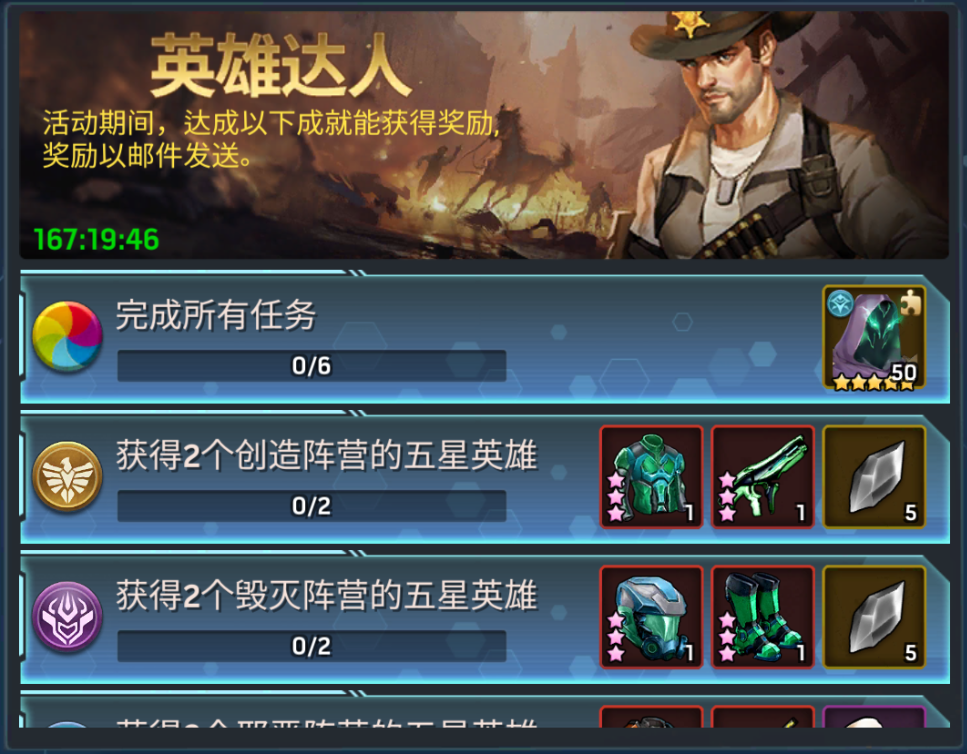Tap the purple Destruction faction icon
The image size is (967, 754).
tap(67, 617)
